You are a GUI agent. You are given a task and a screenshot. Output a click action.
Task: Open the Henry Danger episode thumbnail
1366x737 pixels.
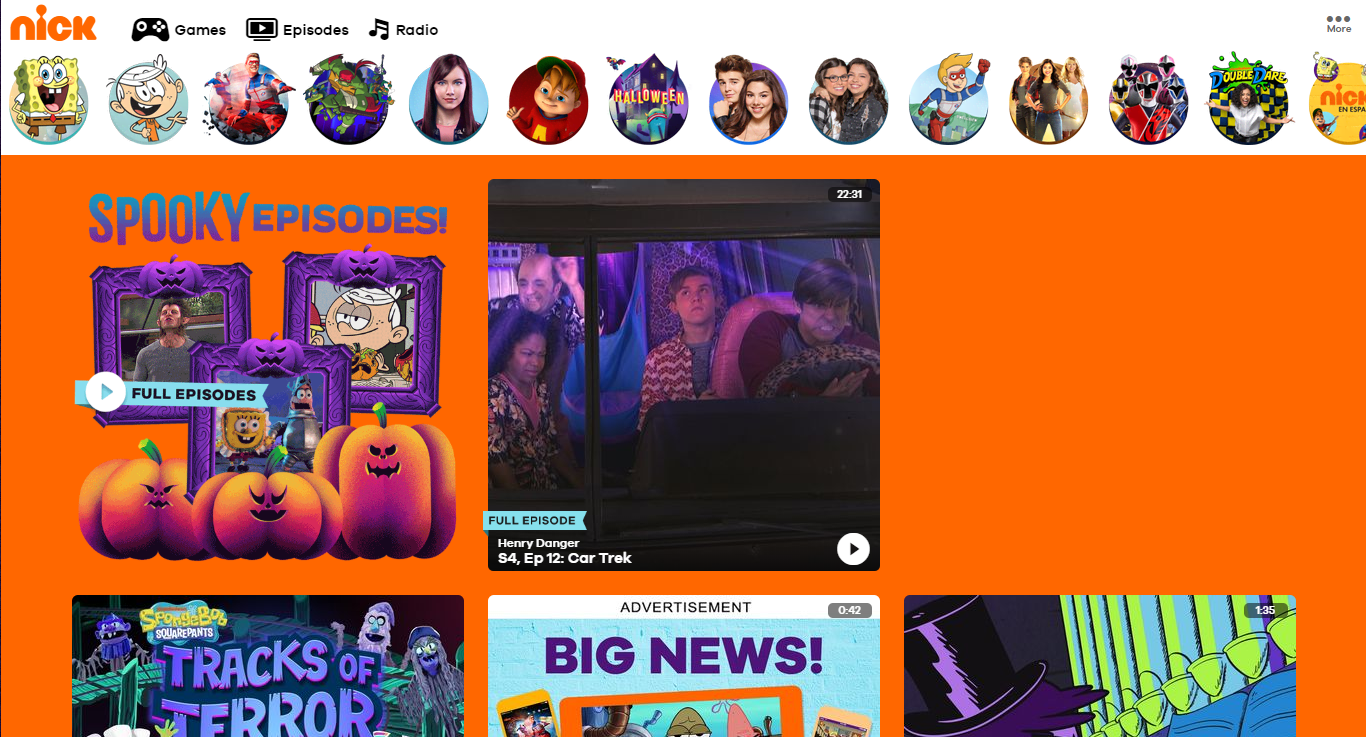click(x=684, y=375)
